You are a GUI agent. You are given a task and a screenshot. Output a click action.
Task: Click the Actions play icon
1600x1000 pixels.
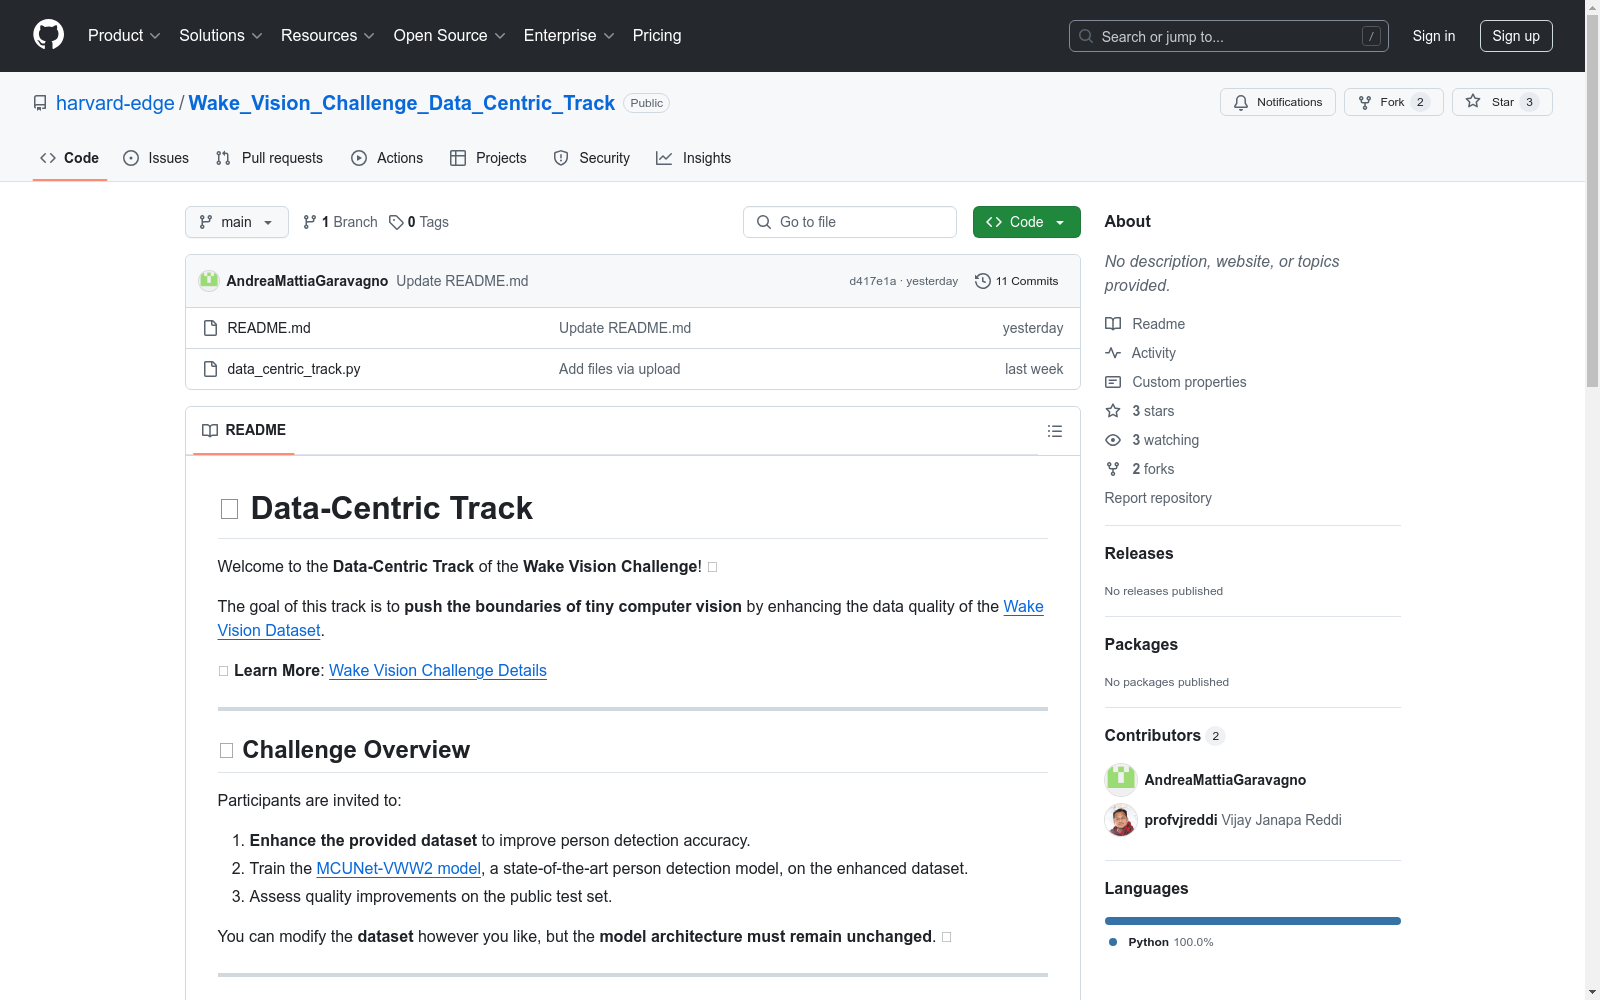pyautogui.click(x=359, y=158)
